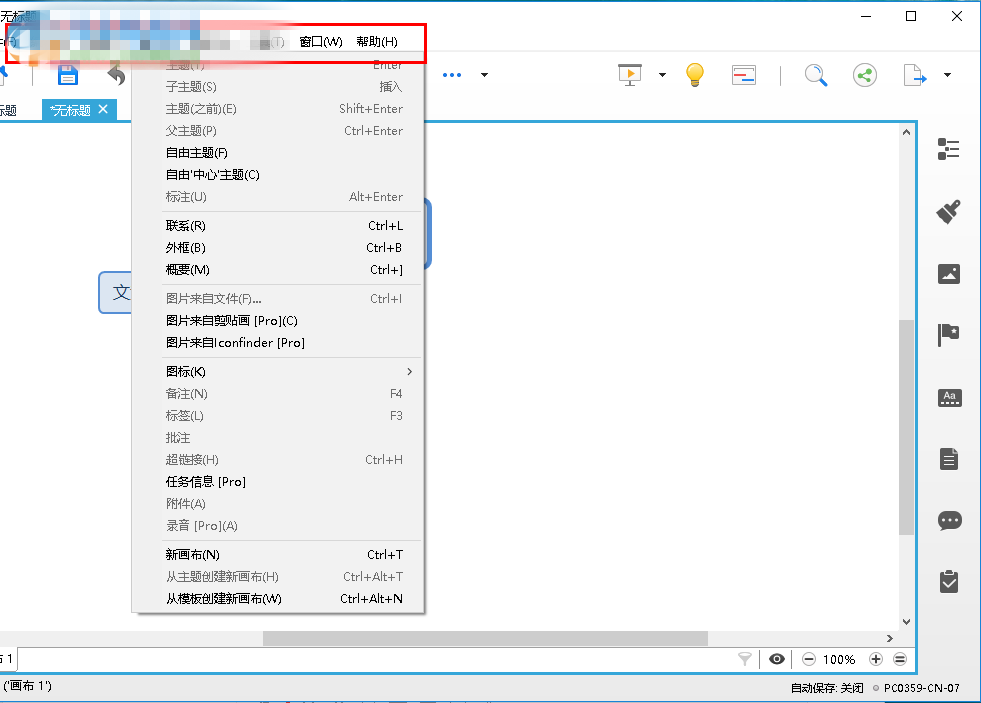Image resolution: width=981 pixels, height=703 pixels.
Task: Save the file with the floppy disk button
Action: pos(66,75)
